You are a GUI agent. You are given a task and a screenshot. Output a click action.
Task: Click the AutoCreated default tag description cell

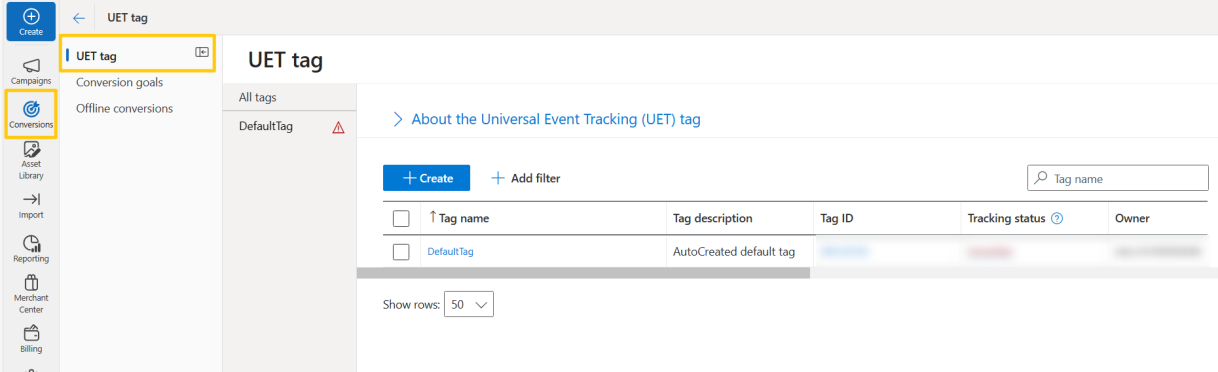[733, 252]
